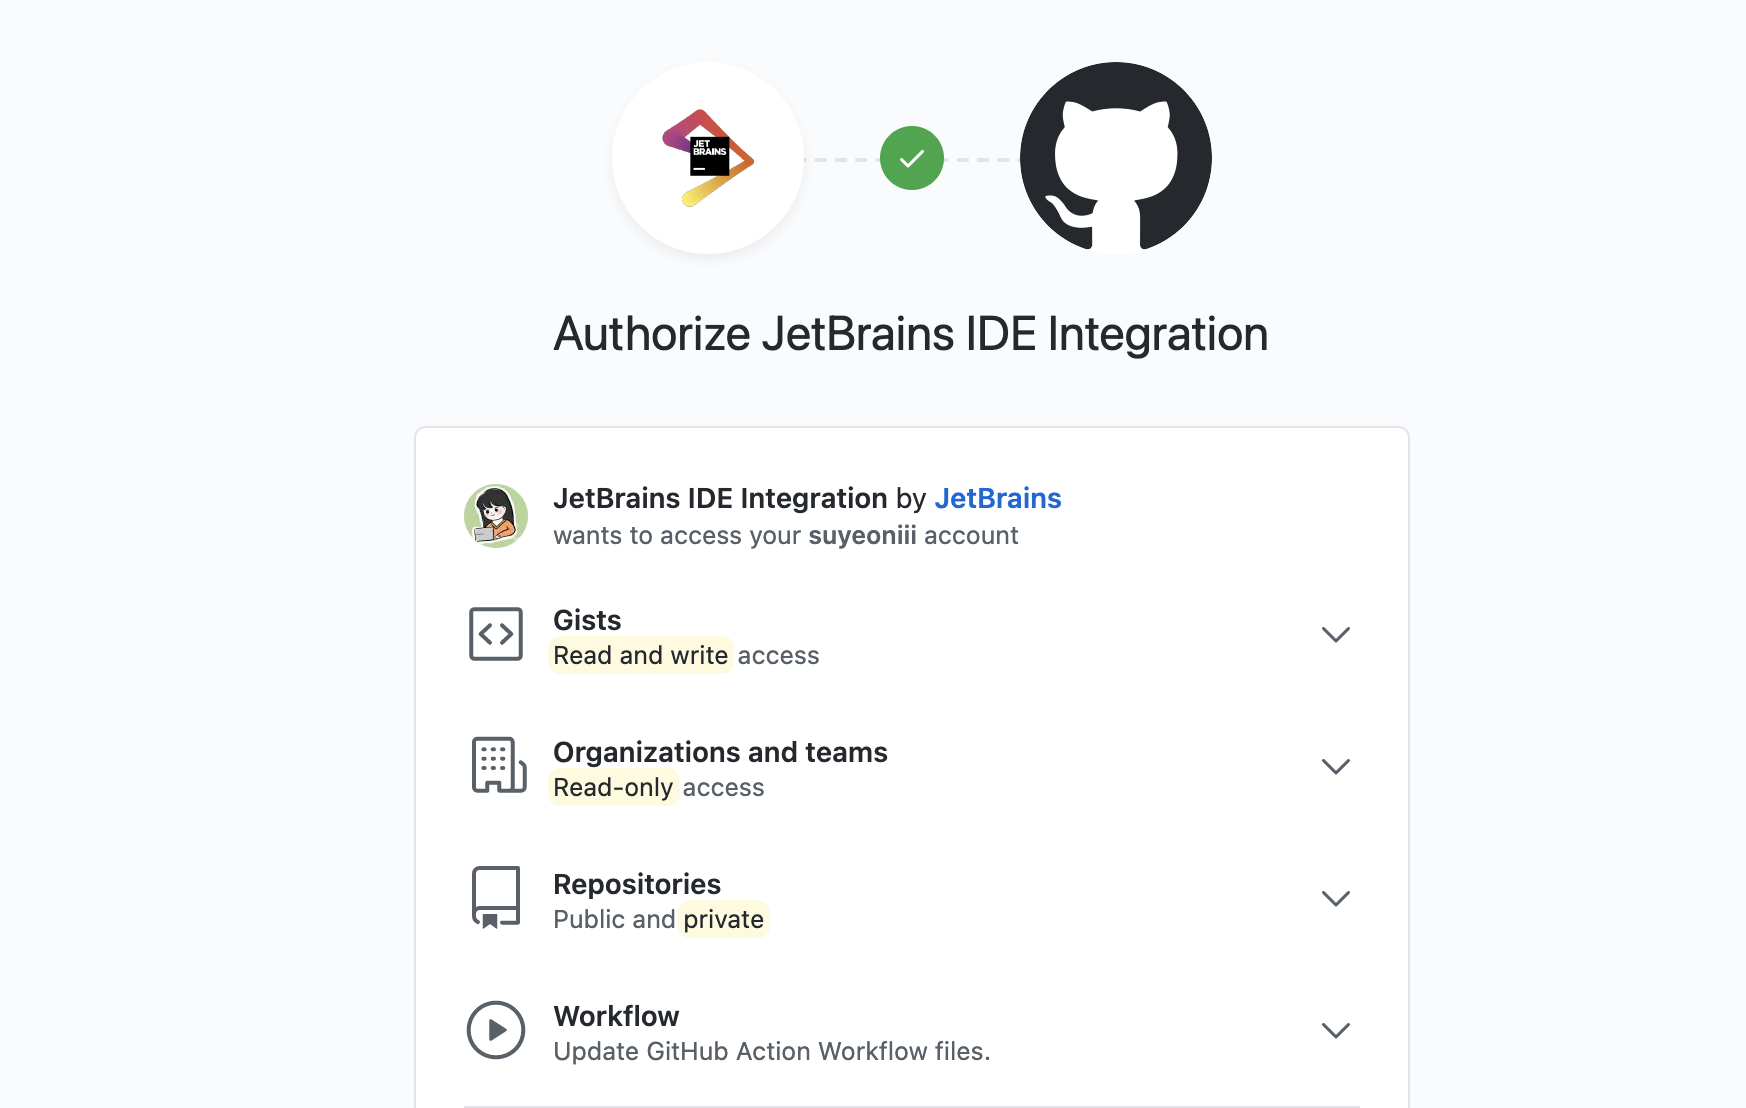Click the 'private' highlighted label
Image resolution: width=1746 pixels, height=1108 pixels.
pos(724,919)
